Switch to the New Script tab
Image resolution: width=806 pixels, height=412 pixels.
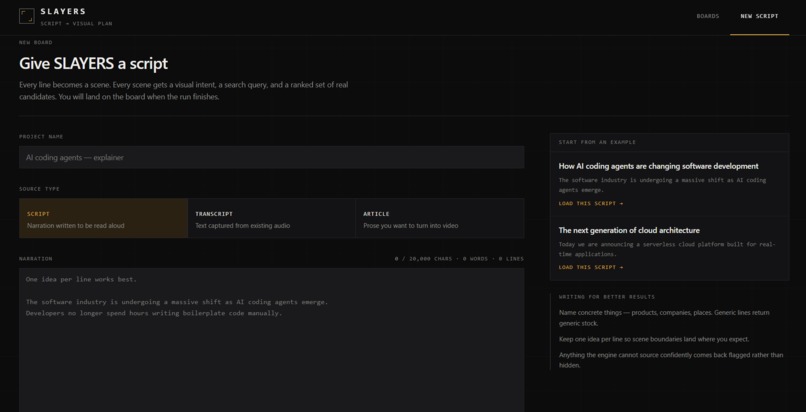click(x=759, y=16)
